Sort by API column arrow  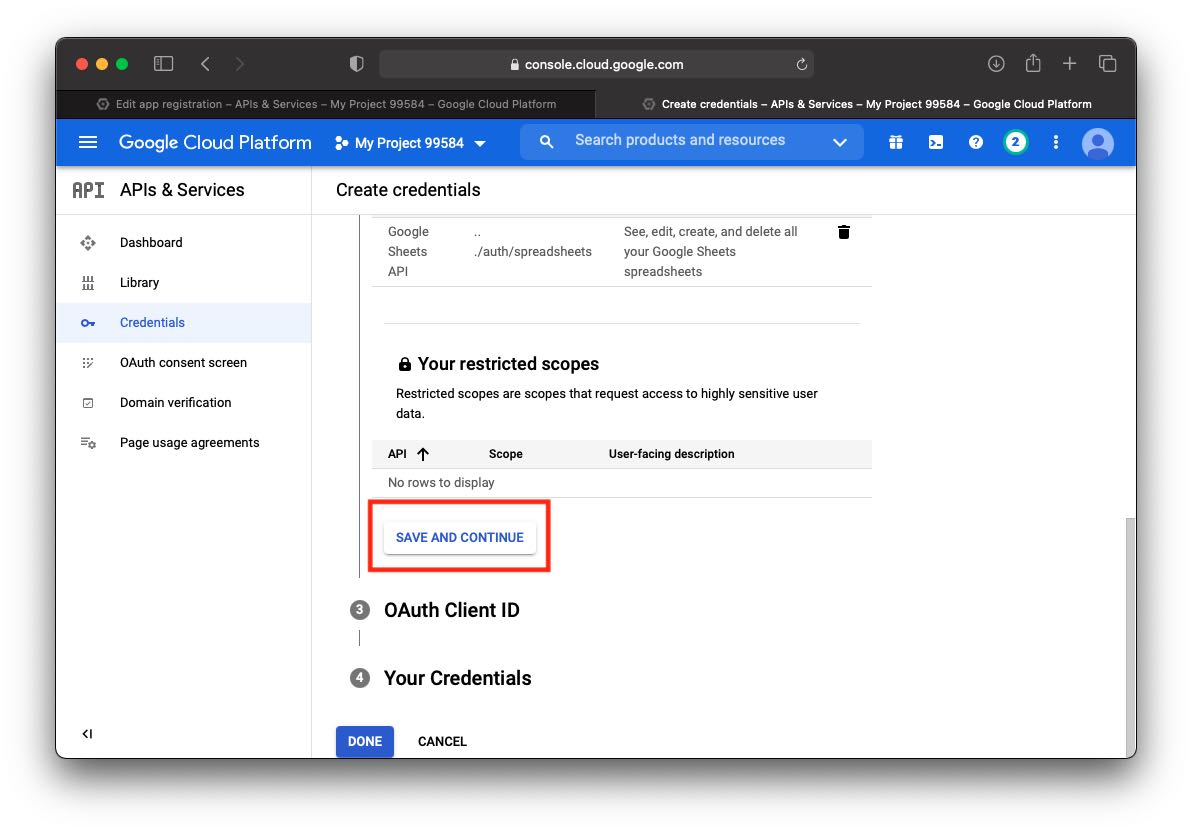[423, 454]
